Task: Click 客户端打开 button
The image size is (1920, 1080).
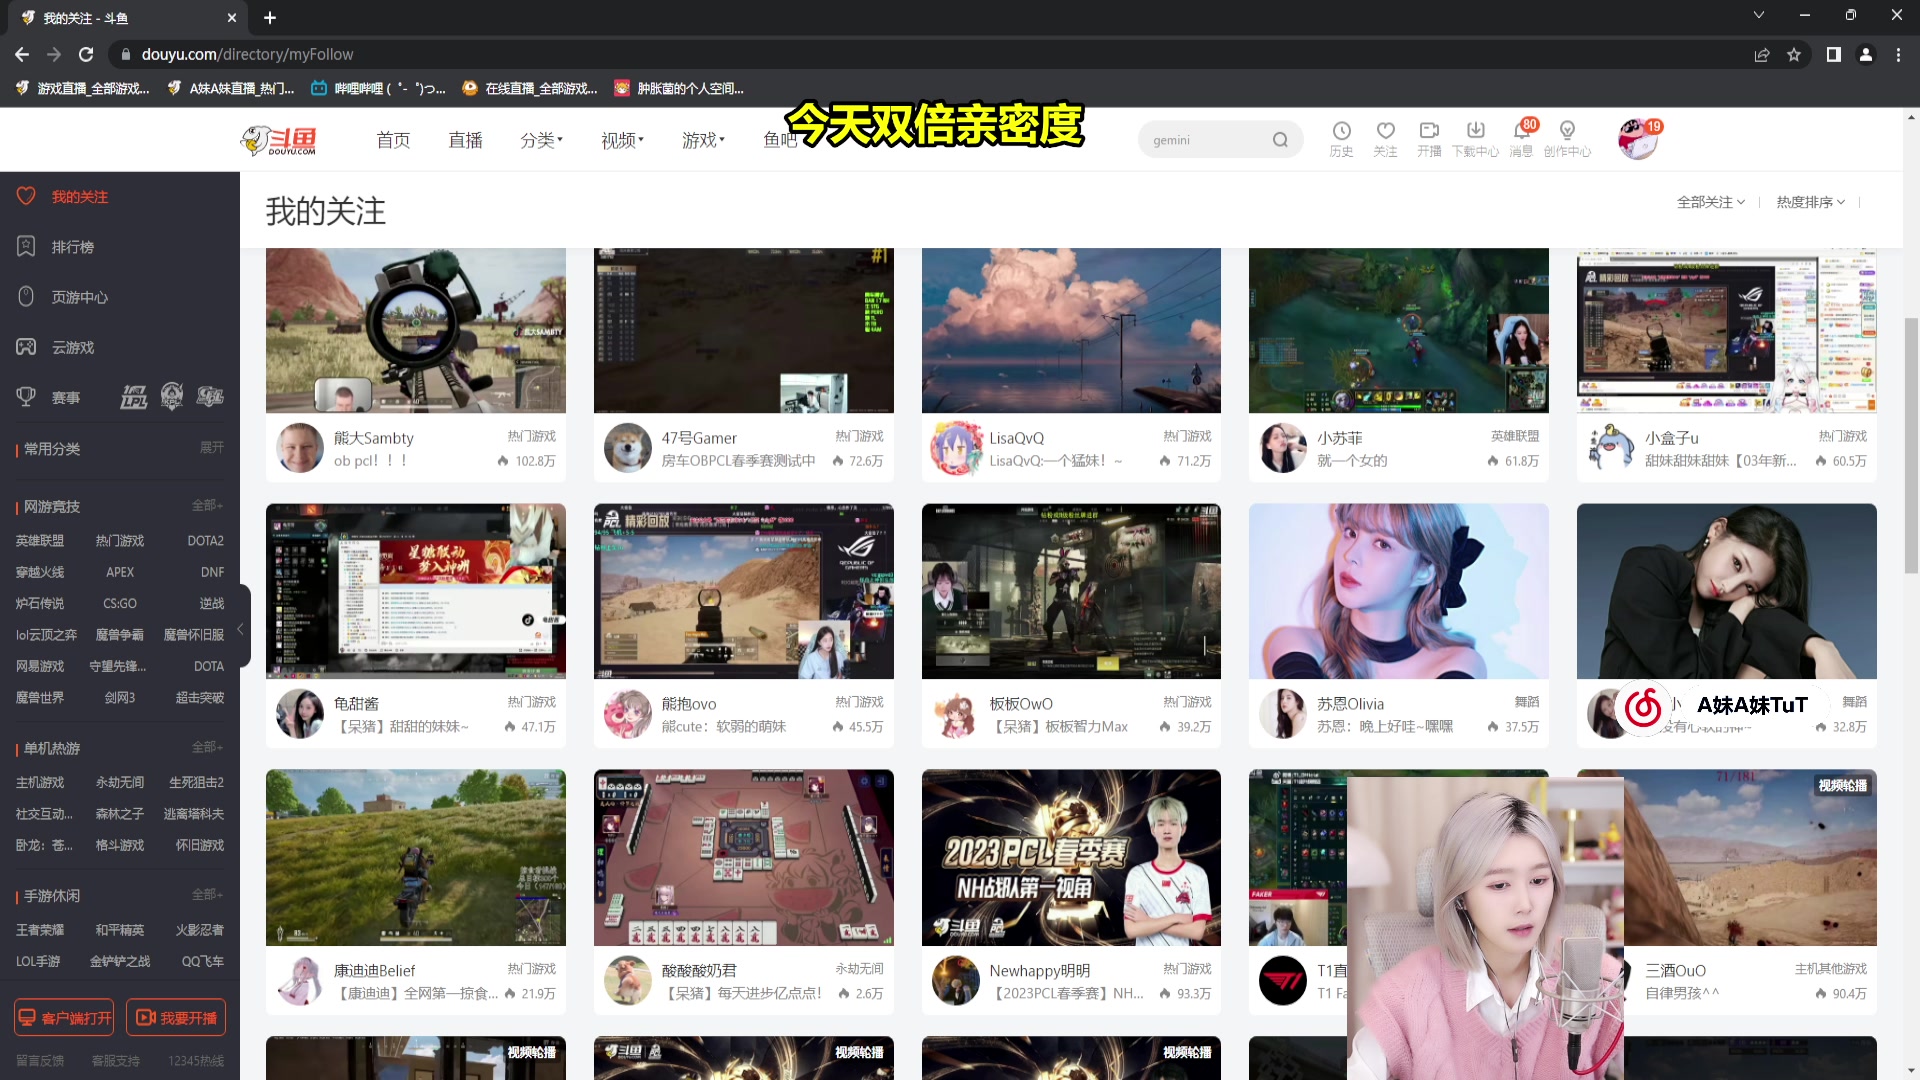Action: tap(64, 1017)
